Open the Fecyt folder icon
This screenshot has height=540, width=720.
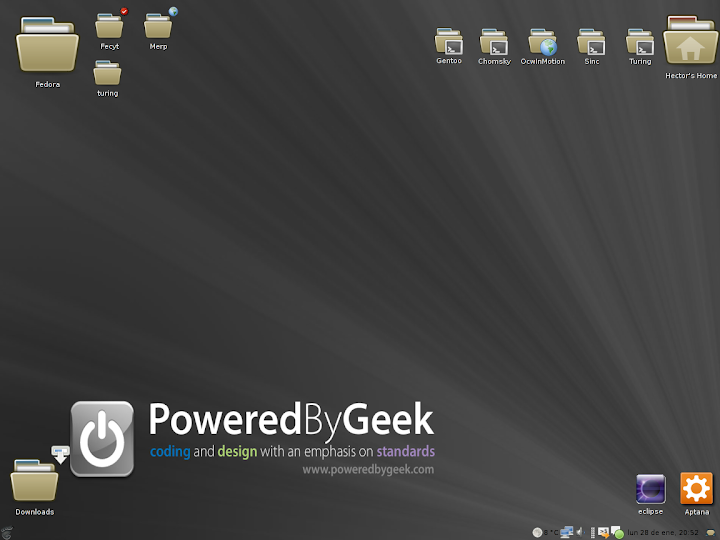[109, 26]
